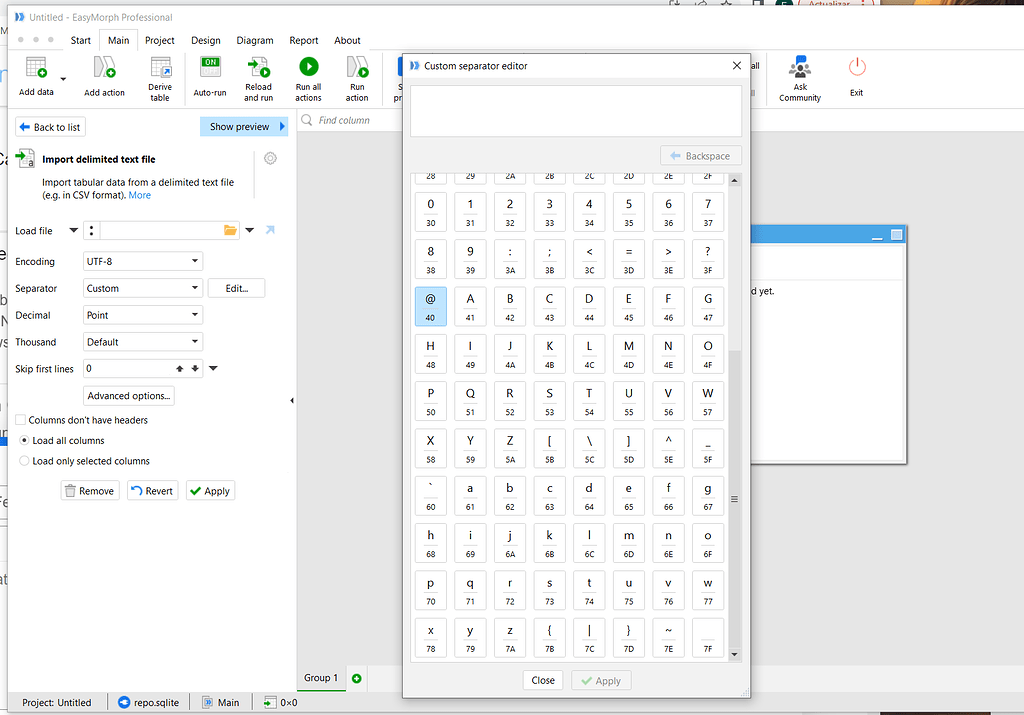1024x715 pixels.
Task: Enable 'Columns don't have headers'
Action: click(19, 420)
